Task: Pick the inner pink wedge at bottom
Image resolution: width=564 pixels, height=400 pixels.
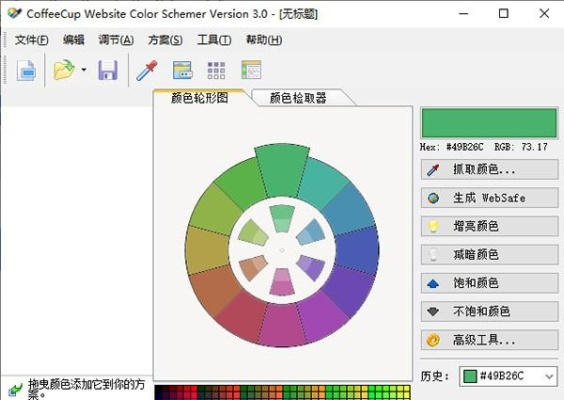Action: (282, 282)
